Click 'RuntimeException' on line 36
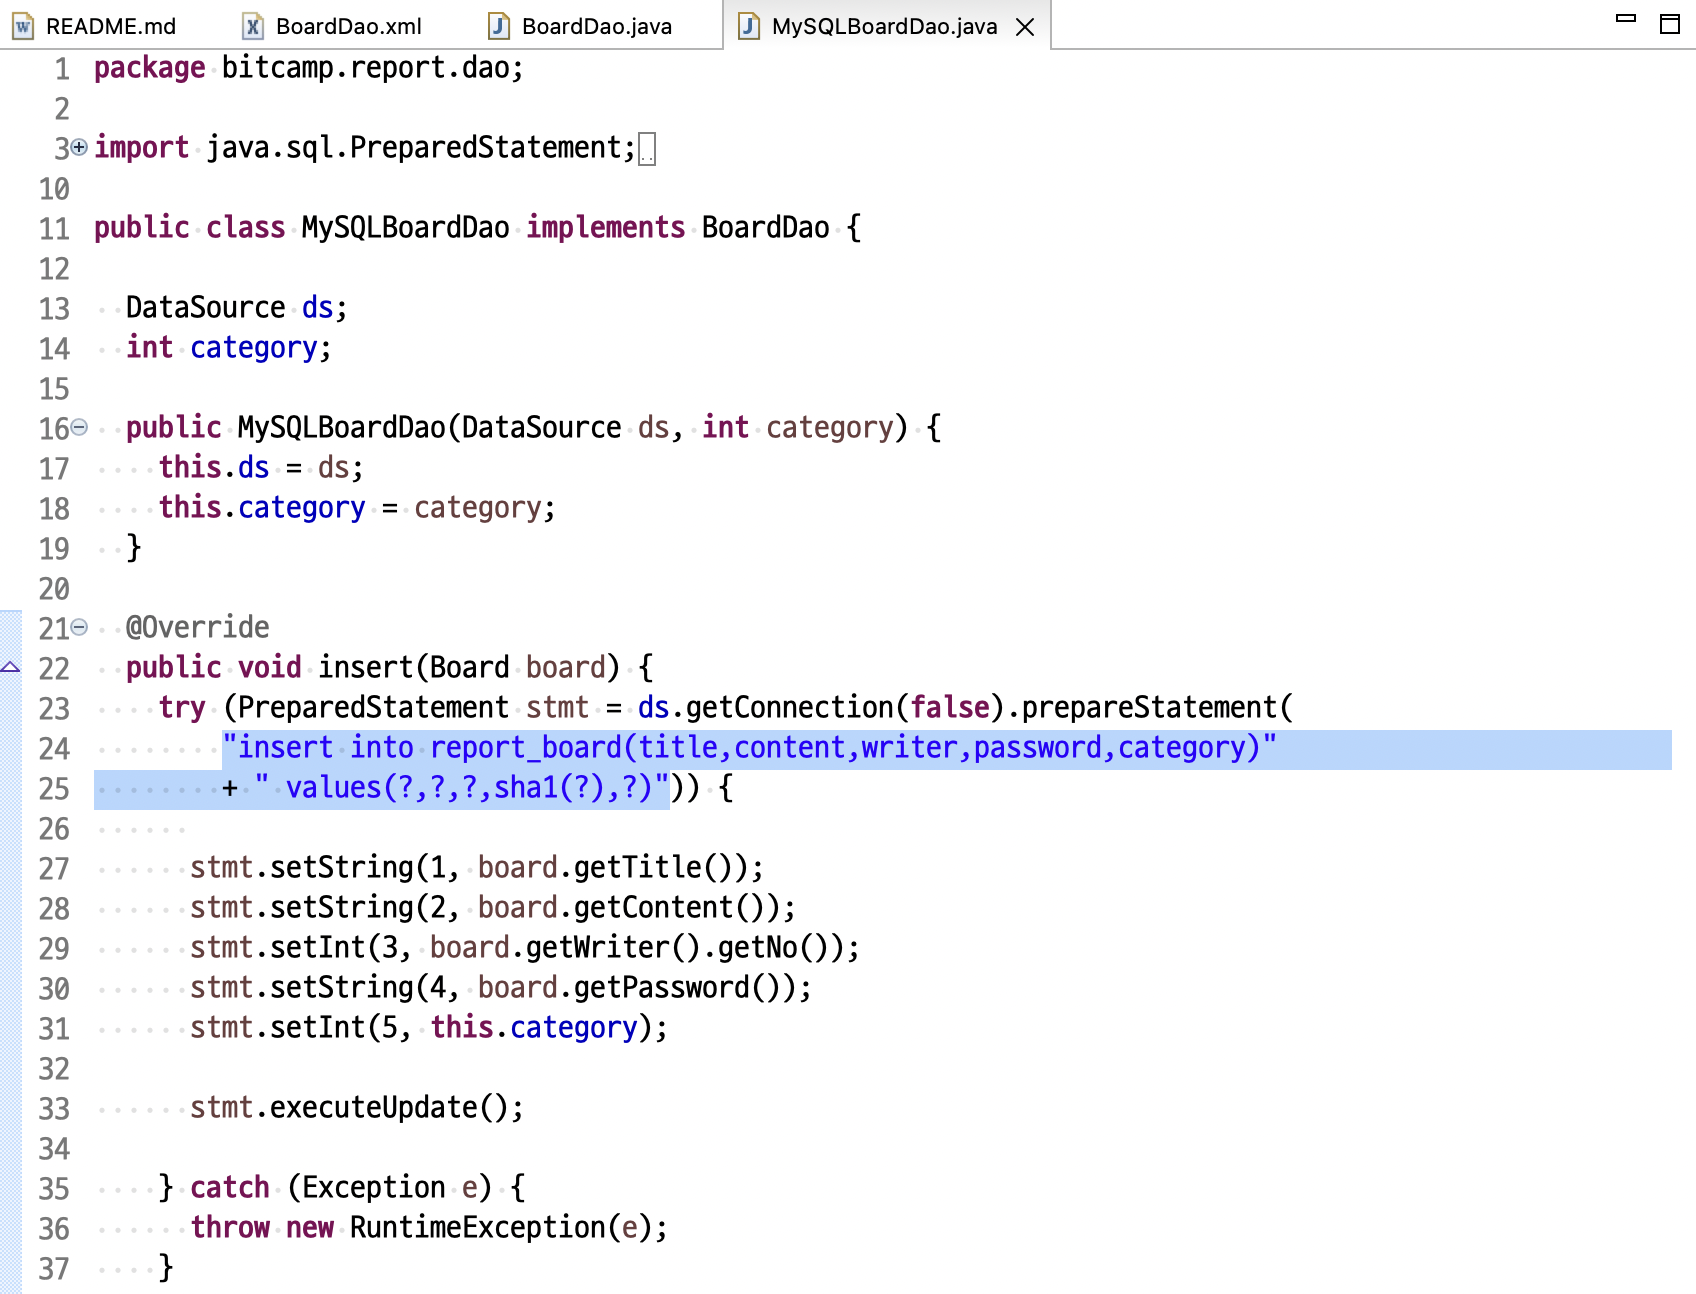 coord(478,1228)
